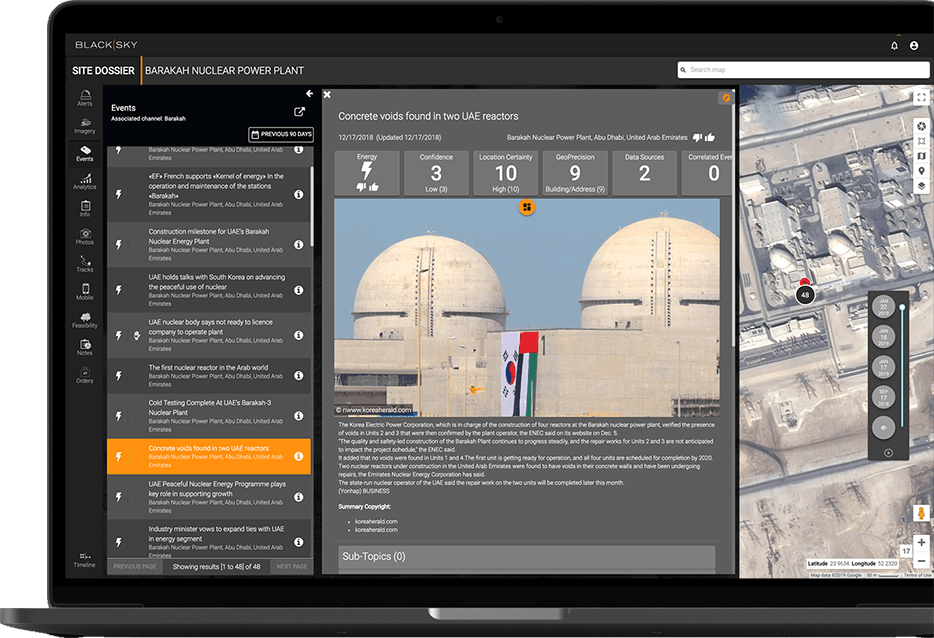This screenshot has width=934, height=638.
Task: Open the map layers tool
Action: [921, 186]
